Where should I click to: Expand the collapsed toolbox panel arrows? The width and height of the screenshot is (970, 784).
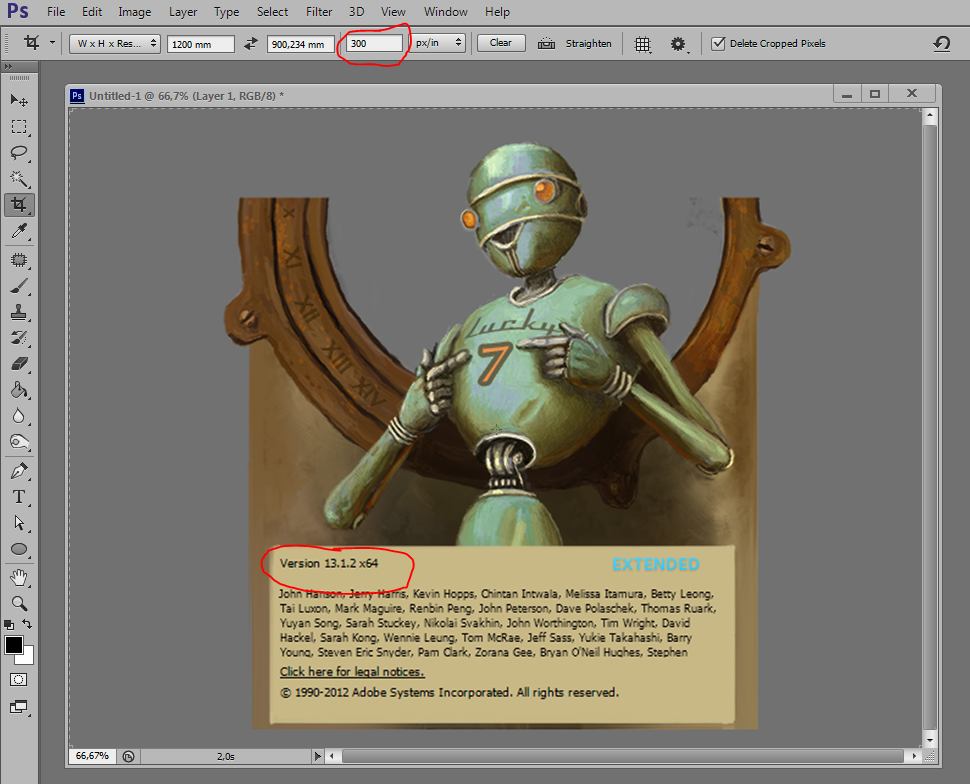(x=7, y=66)
